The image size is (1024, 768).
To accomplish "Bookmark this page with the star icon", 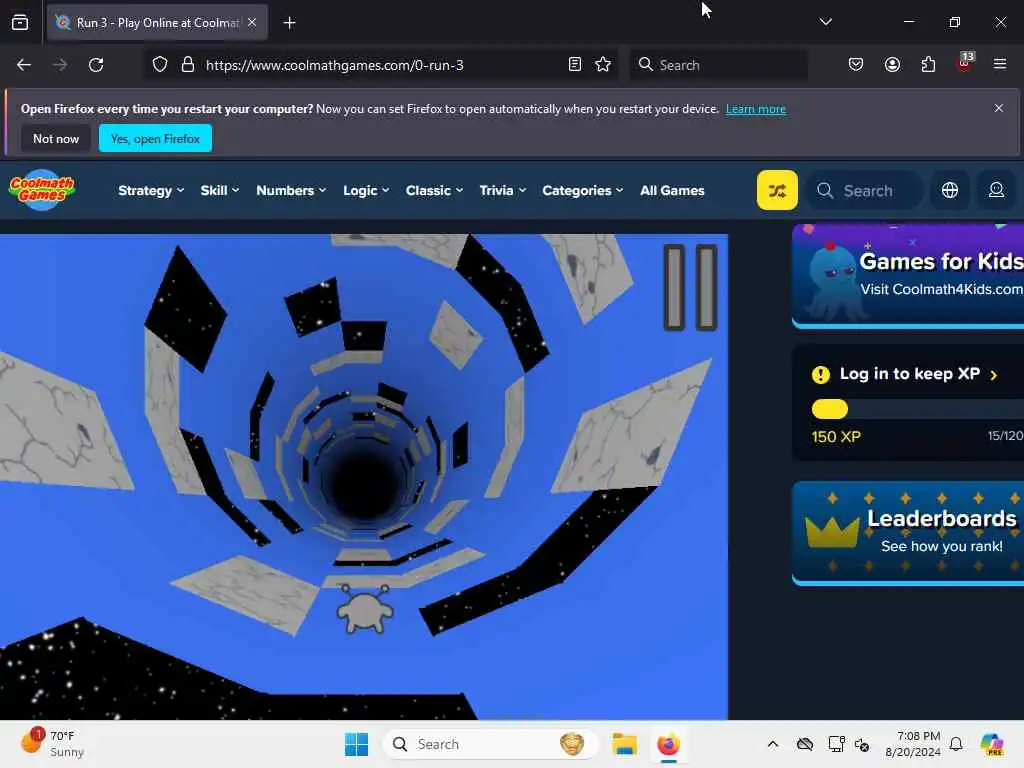I will click(x=603, y=65).
